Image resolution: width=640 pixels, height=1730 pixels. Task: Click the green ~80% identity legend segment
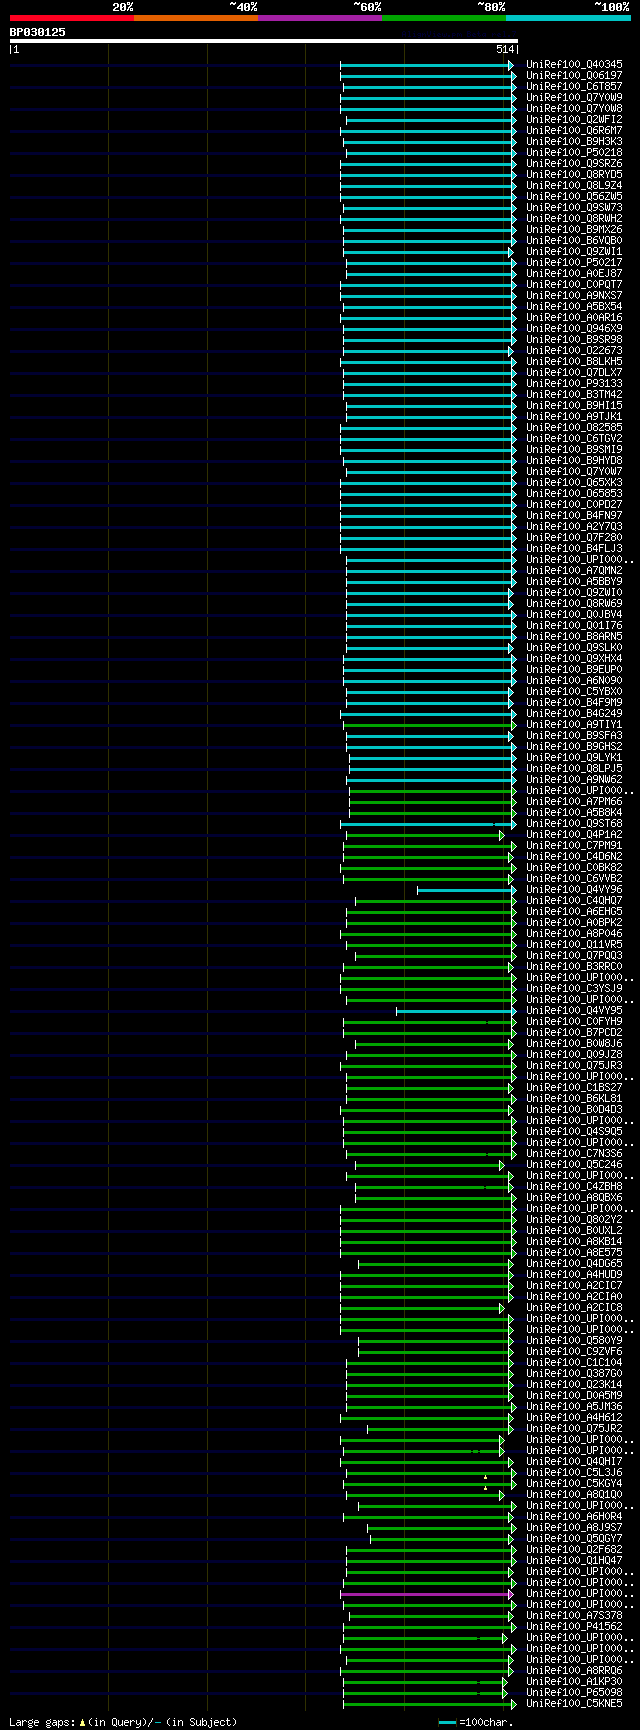(444, 18)
